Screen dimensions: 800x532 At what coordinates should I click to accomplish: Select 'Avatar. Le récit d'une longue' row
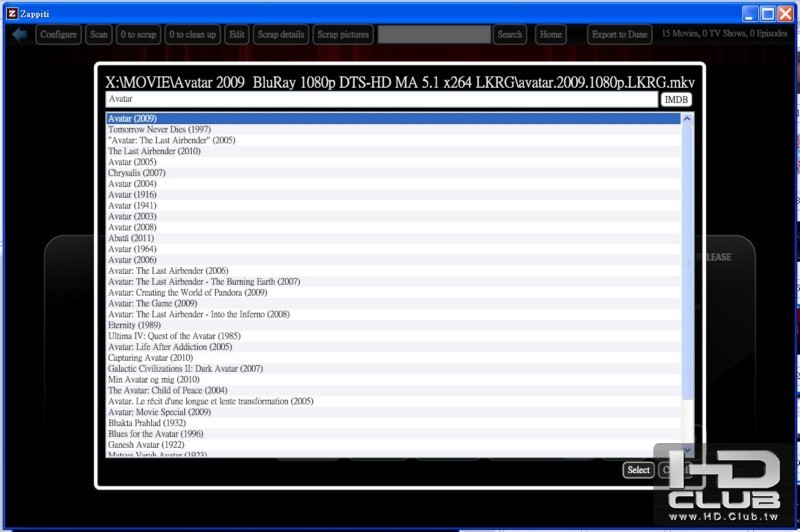coord(393,401)
